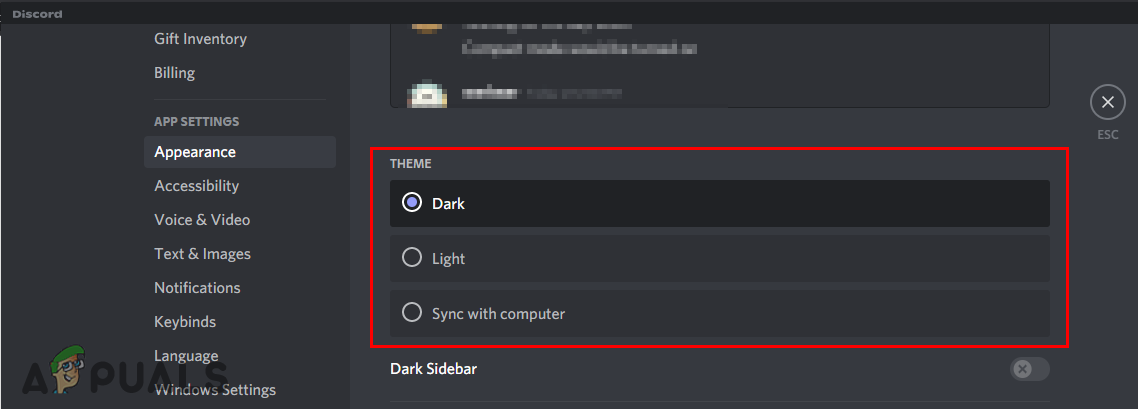
Task: Choose Sync with computer theme option
Action: tap(411, 313)
